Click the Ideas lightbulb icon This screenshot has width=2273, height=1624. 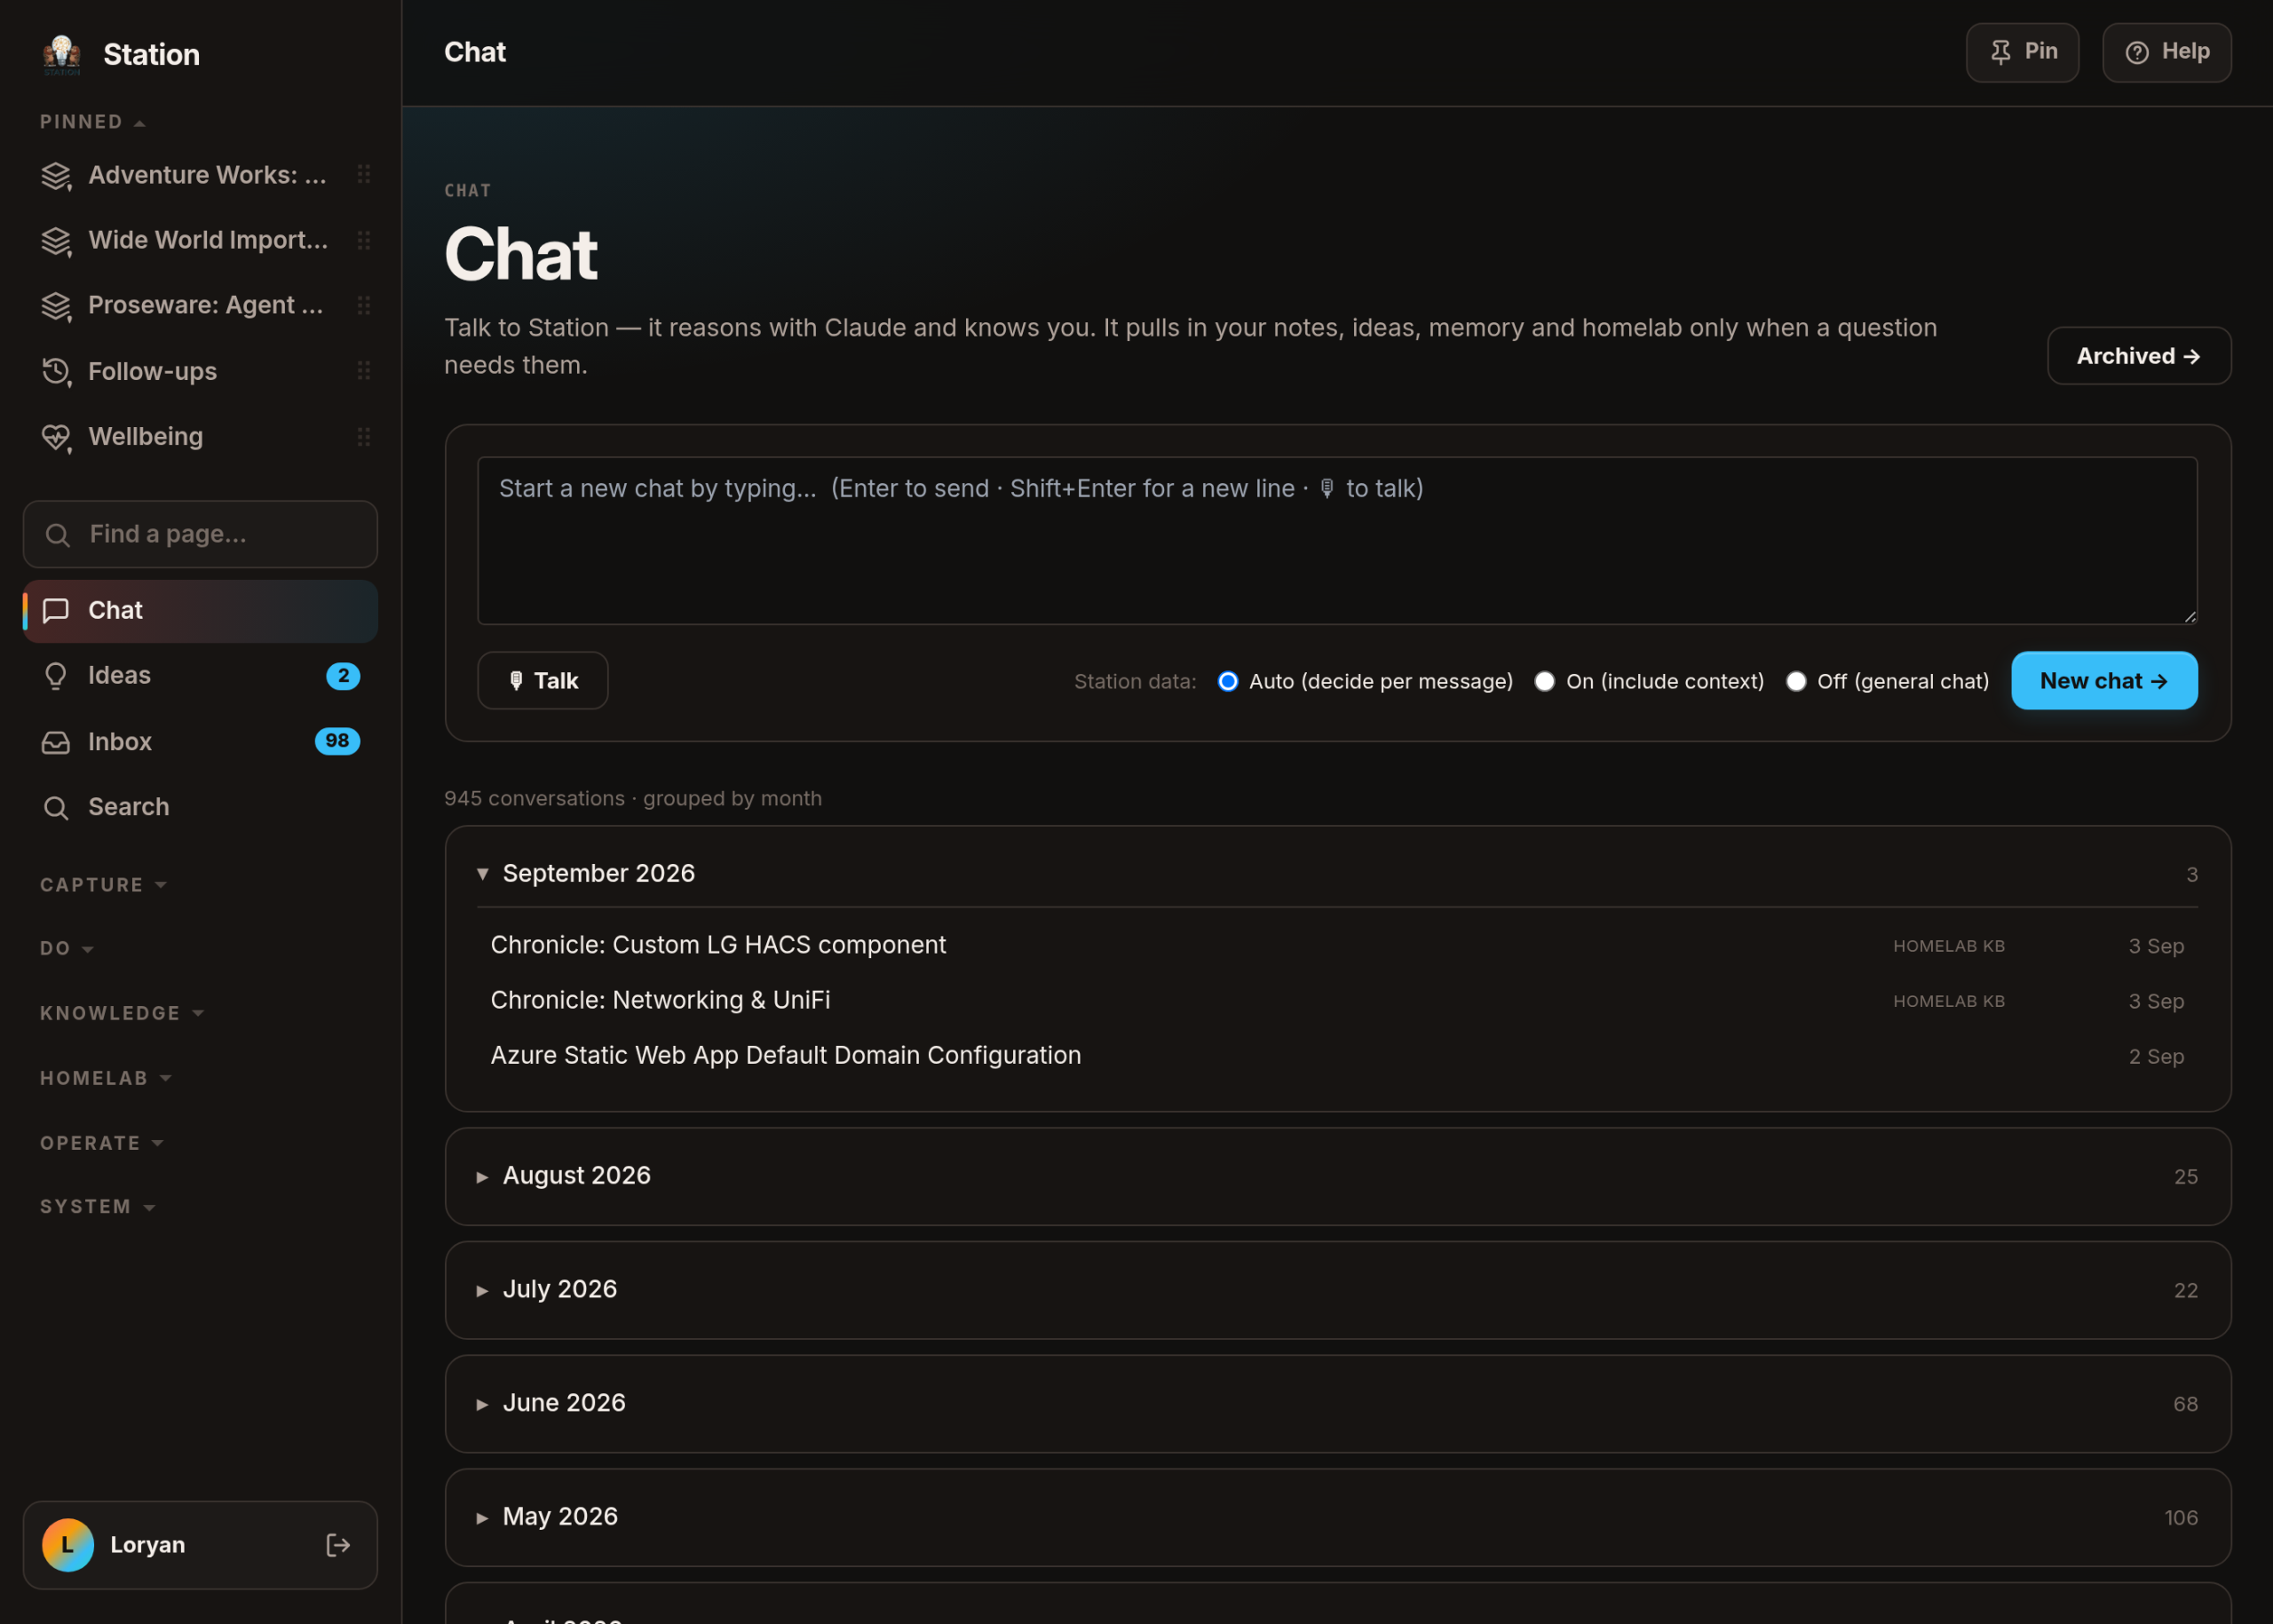56,676
